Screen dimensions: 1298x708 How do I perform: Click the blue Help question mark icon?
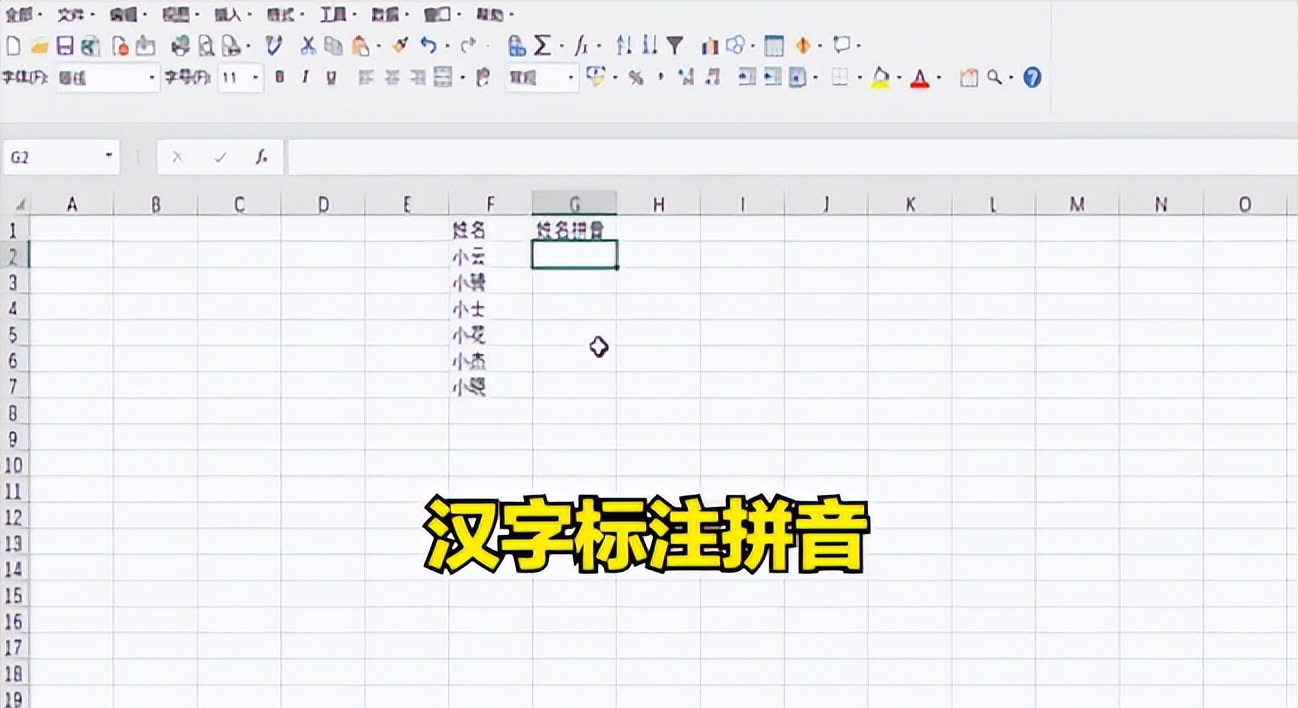click(x=1033, y=78)
